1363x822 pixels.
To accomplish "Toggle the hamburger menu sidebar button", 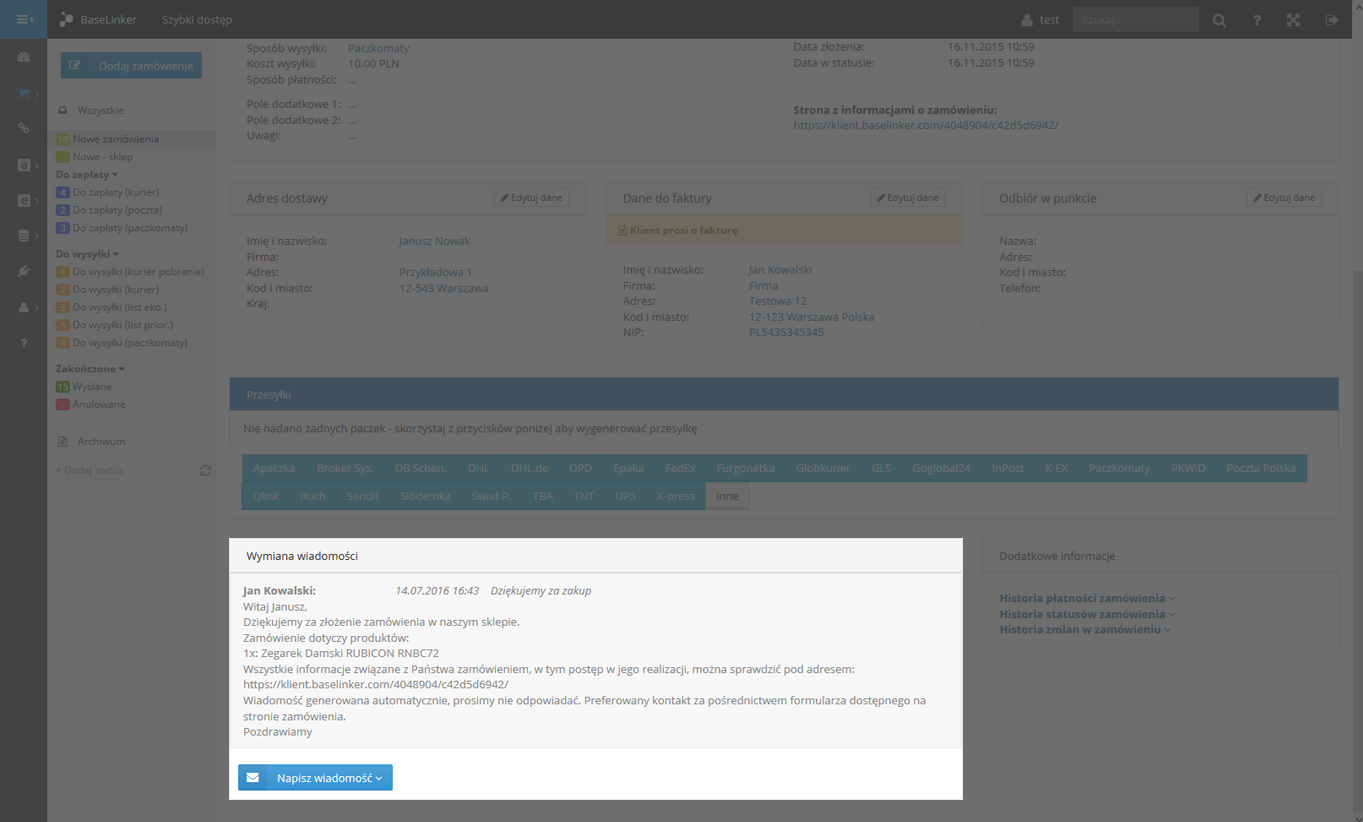I will point(23,19).
